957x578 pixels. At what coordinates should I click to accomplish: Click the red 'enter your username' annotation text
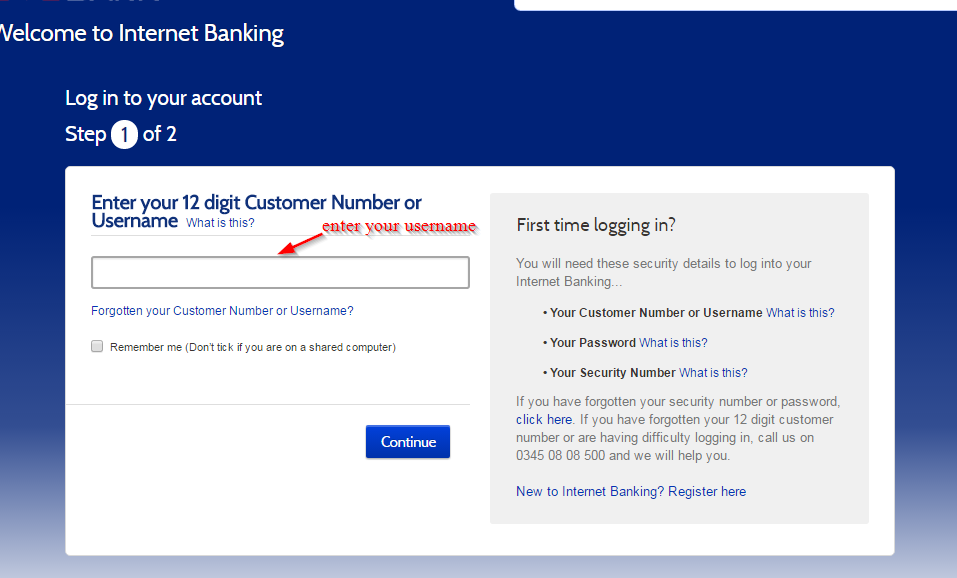[x=399, y=226]
